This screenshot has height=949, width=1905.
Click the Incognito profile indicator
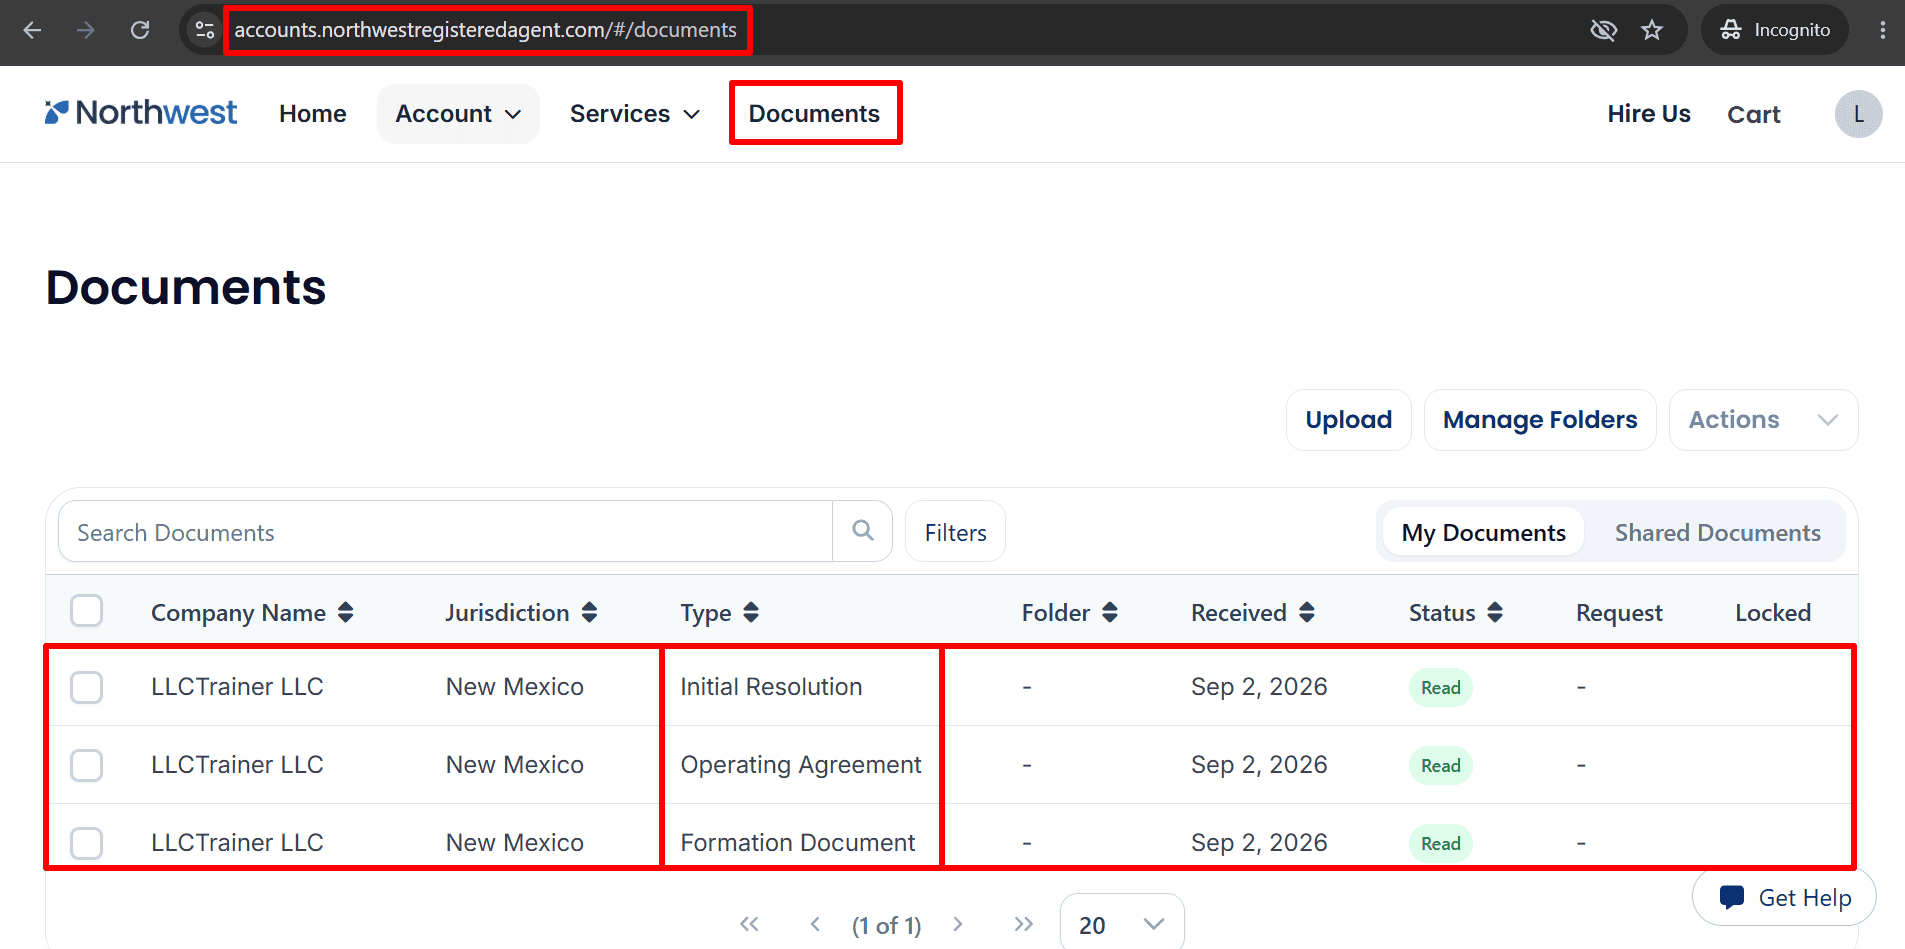pyautogui.click(x=1775, y=30)
